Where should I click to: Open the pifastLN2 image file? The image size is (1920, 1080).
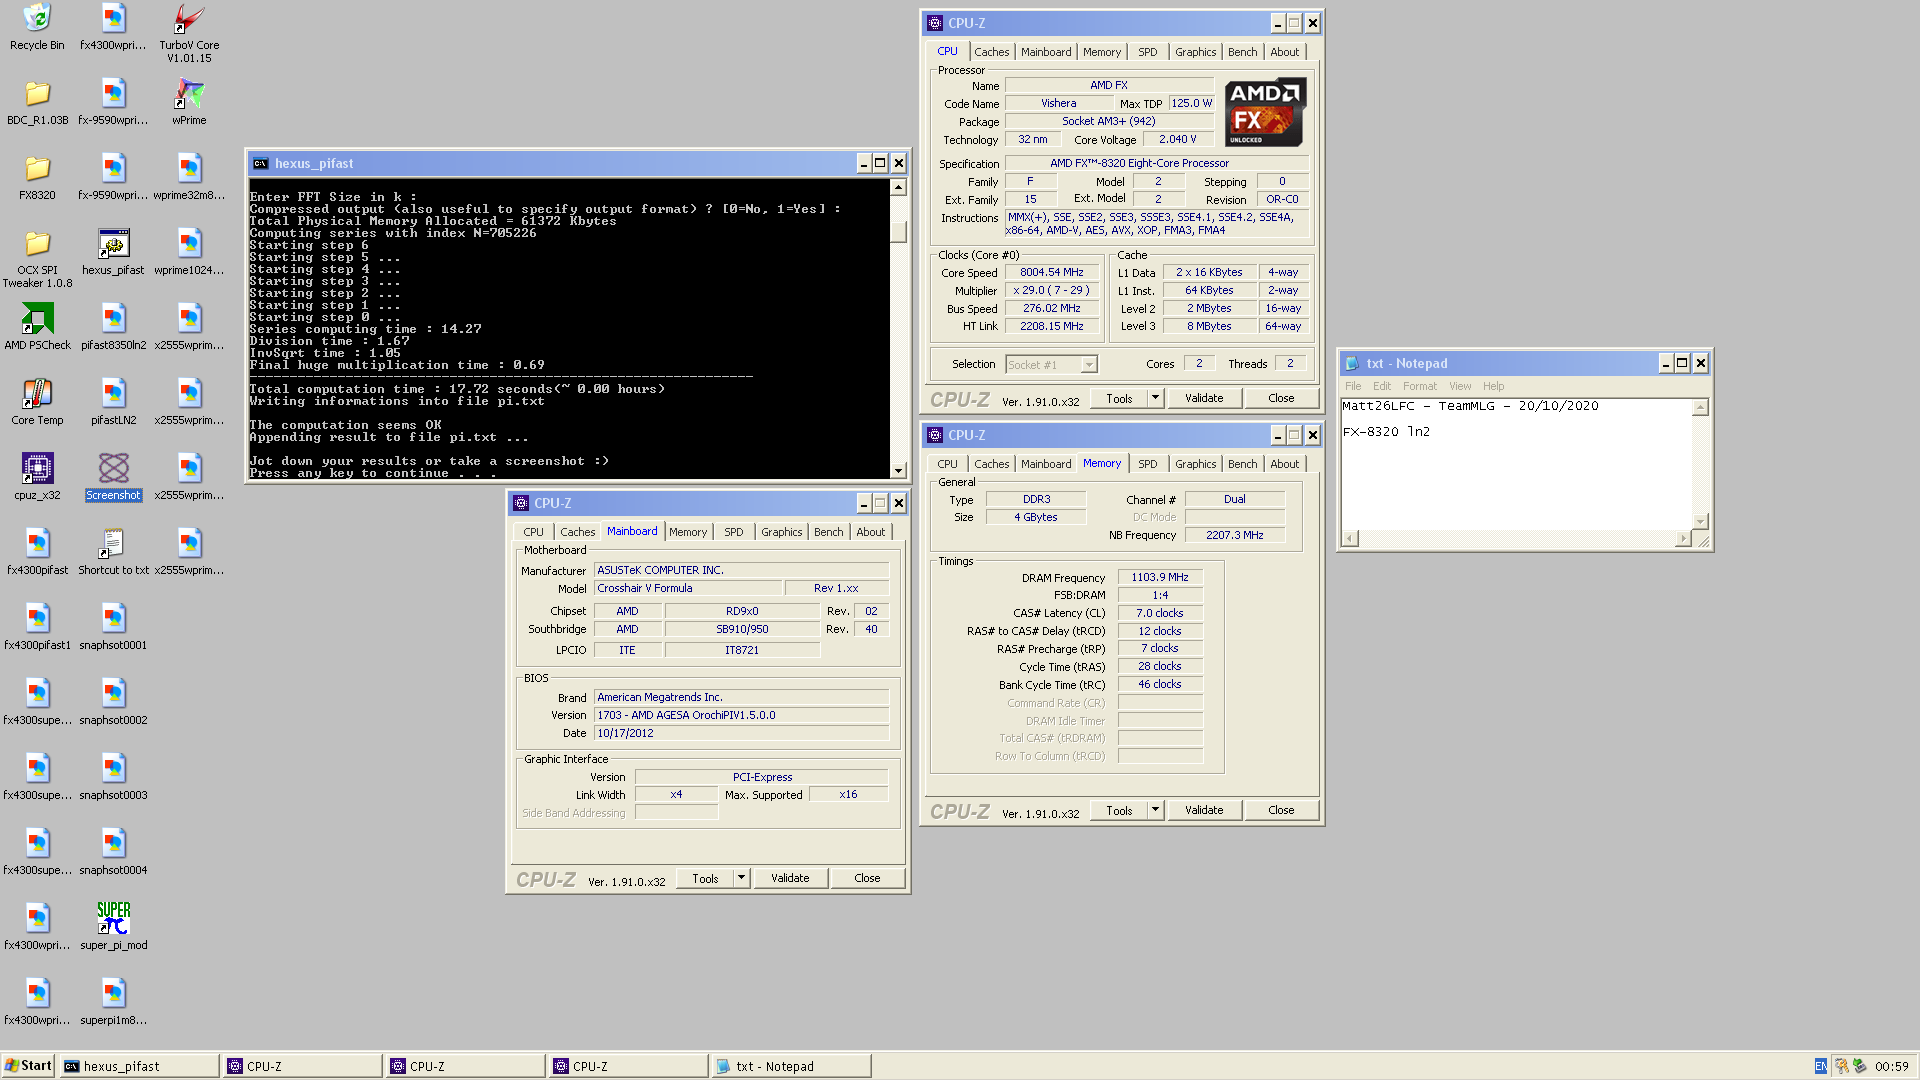(x=113, y=402)
